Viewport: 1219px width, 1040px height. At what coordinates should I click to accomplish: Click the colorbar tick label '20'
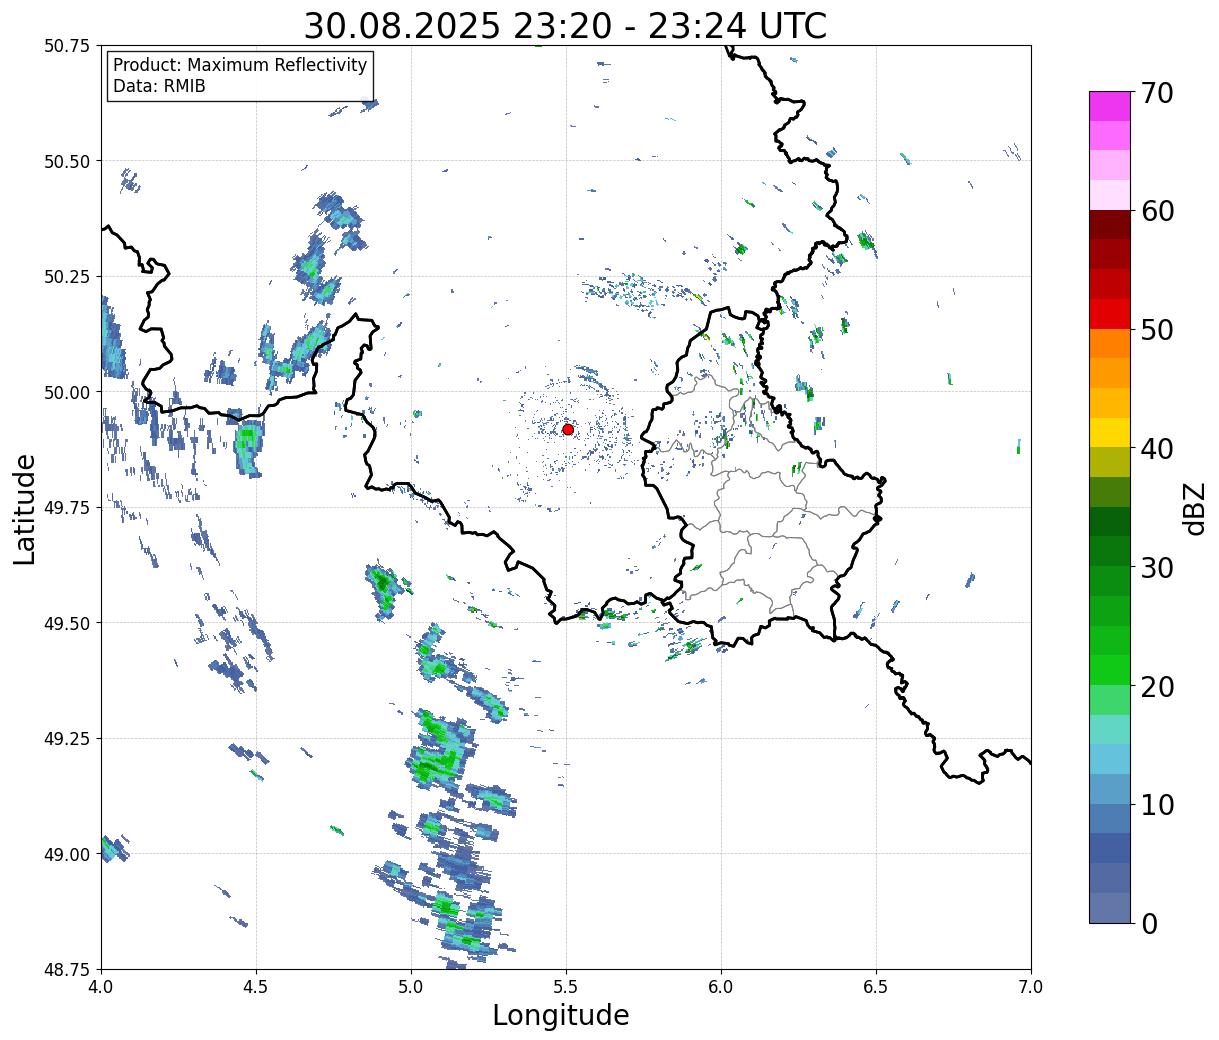coord(1156,686)
